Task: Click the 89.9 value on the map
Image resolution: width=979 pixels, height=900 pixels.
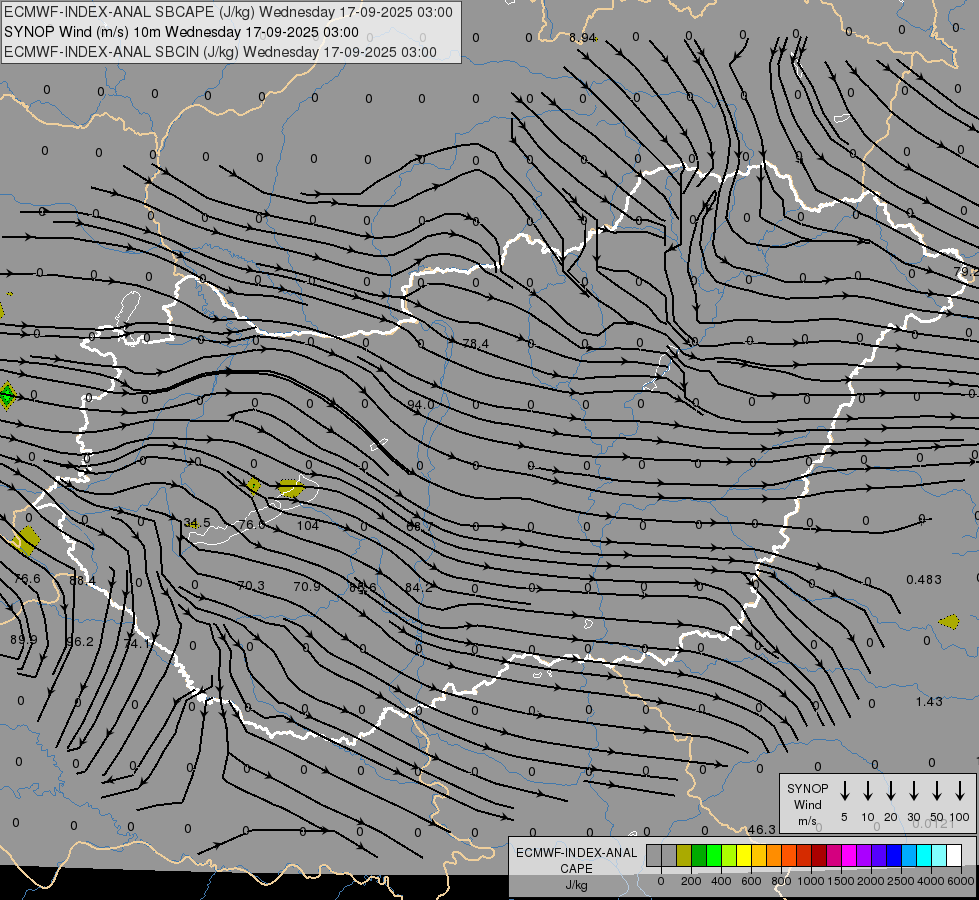Action: click(24, 640)
